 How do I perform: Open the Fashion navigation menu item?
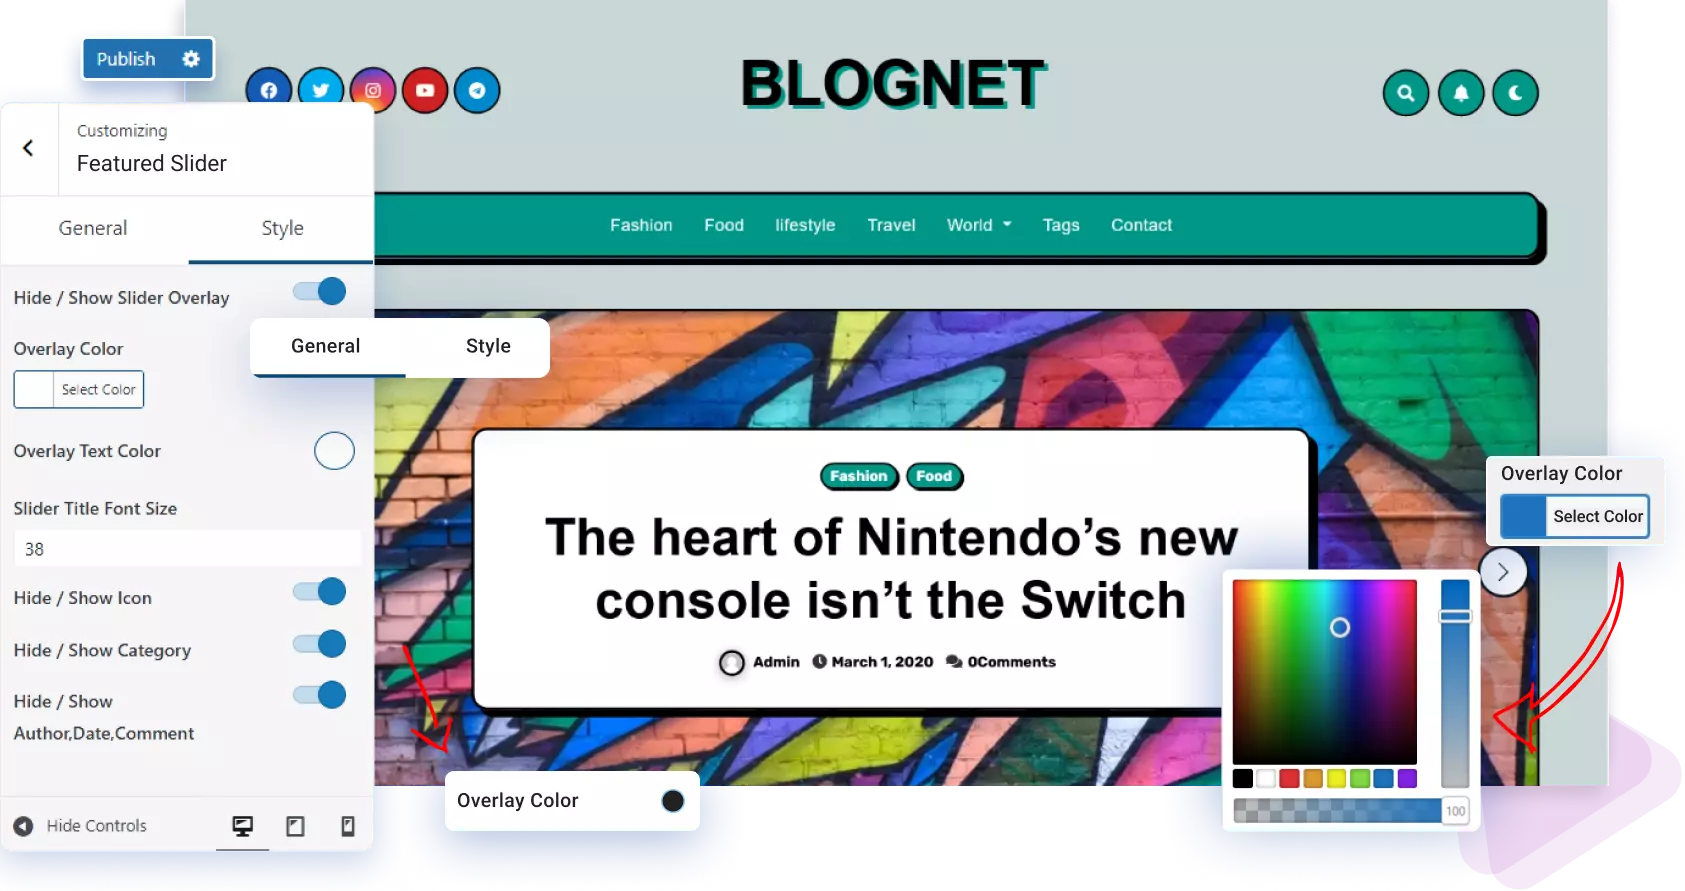click(x=641, y=225)
